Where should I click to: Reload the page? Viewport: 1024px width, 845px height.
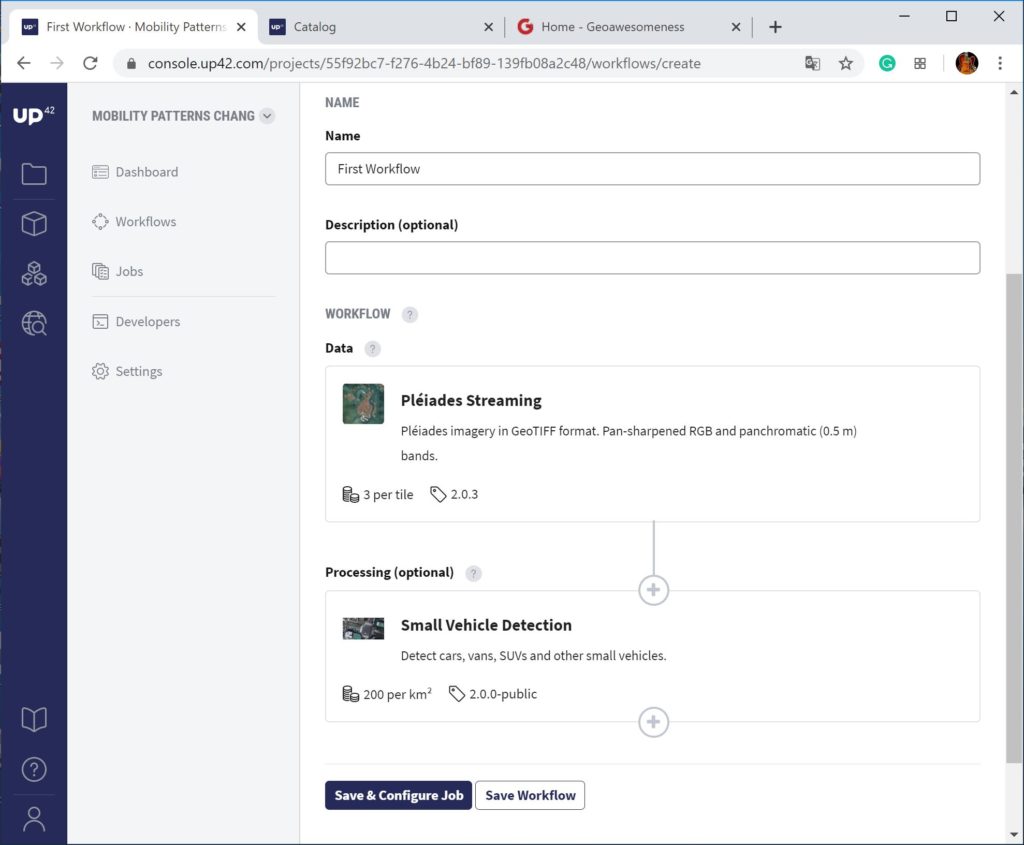point(90,63)
